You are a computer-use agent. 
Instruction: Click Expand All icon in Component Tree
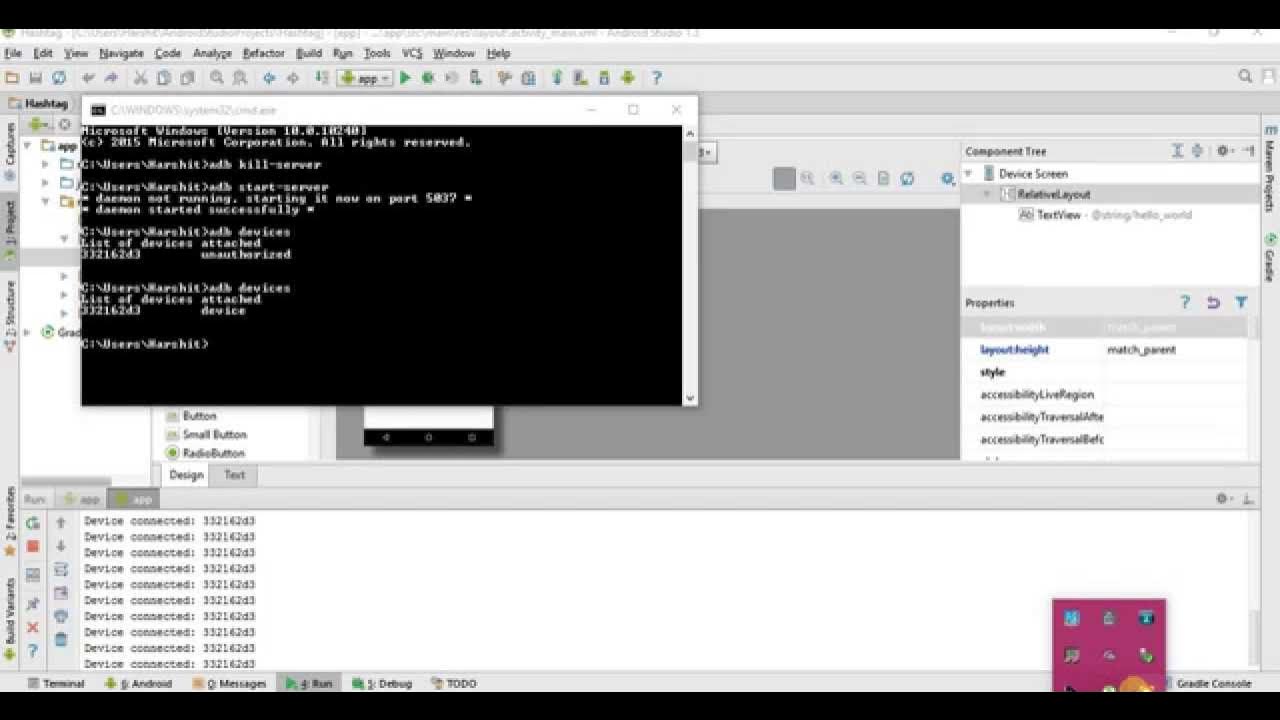[x=1178, y=151]
